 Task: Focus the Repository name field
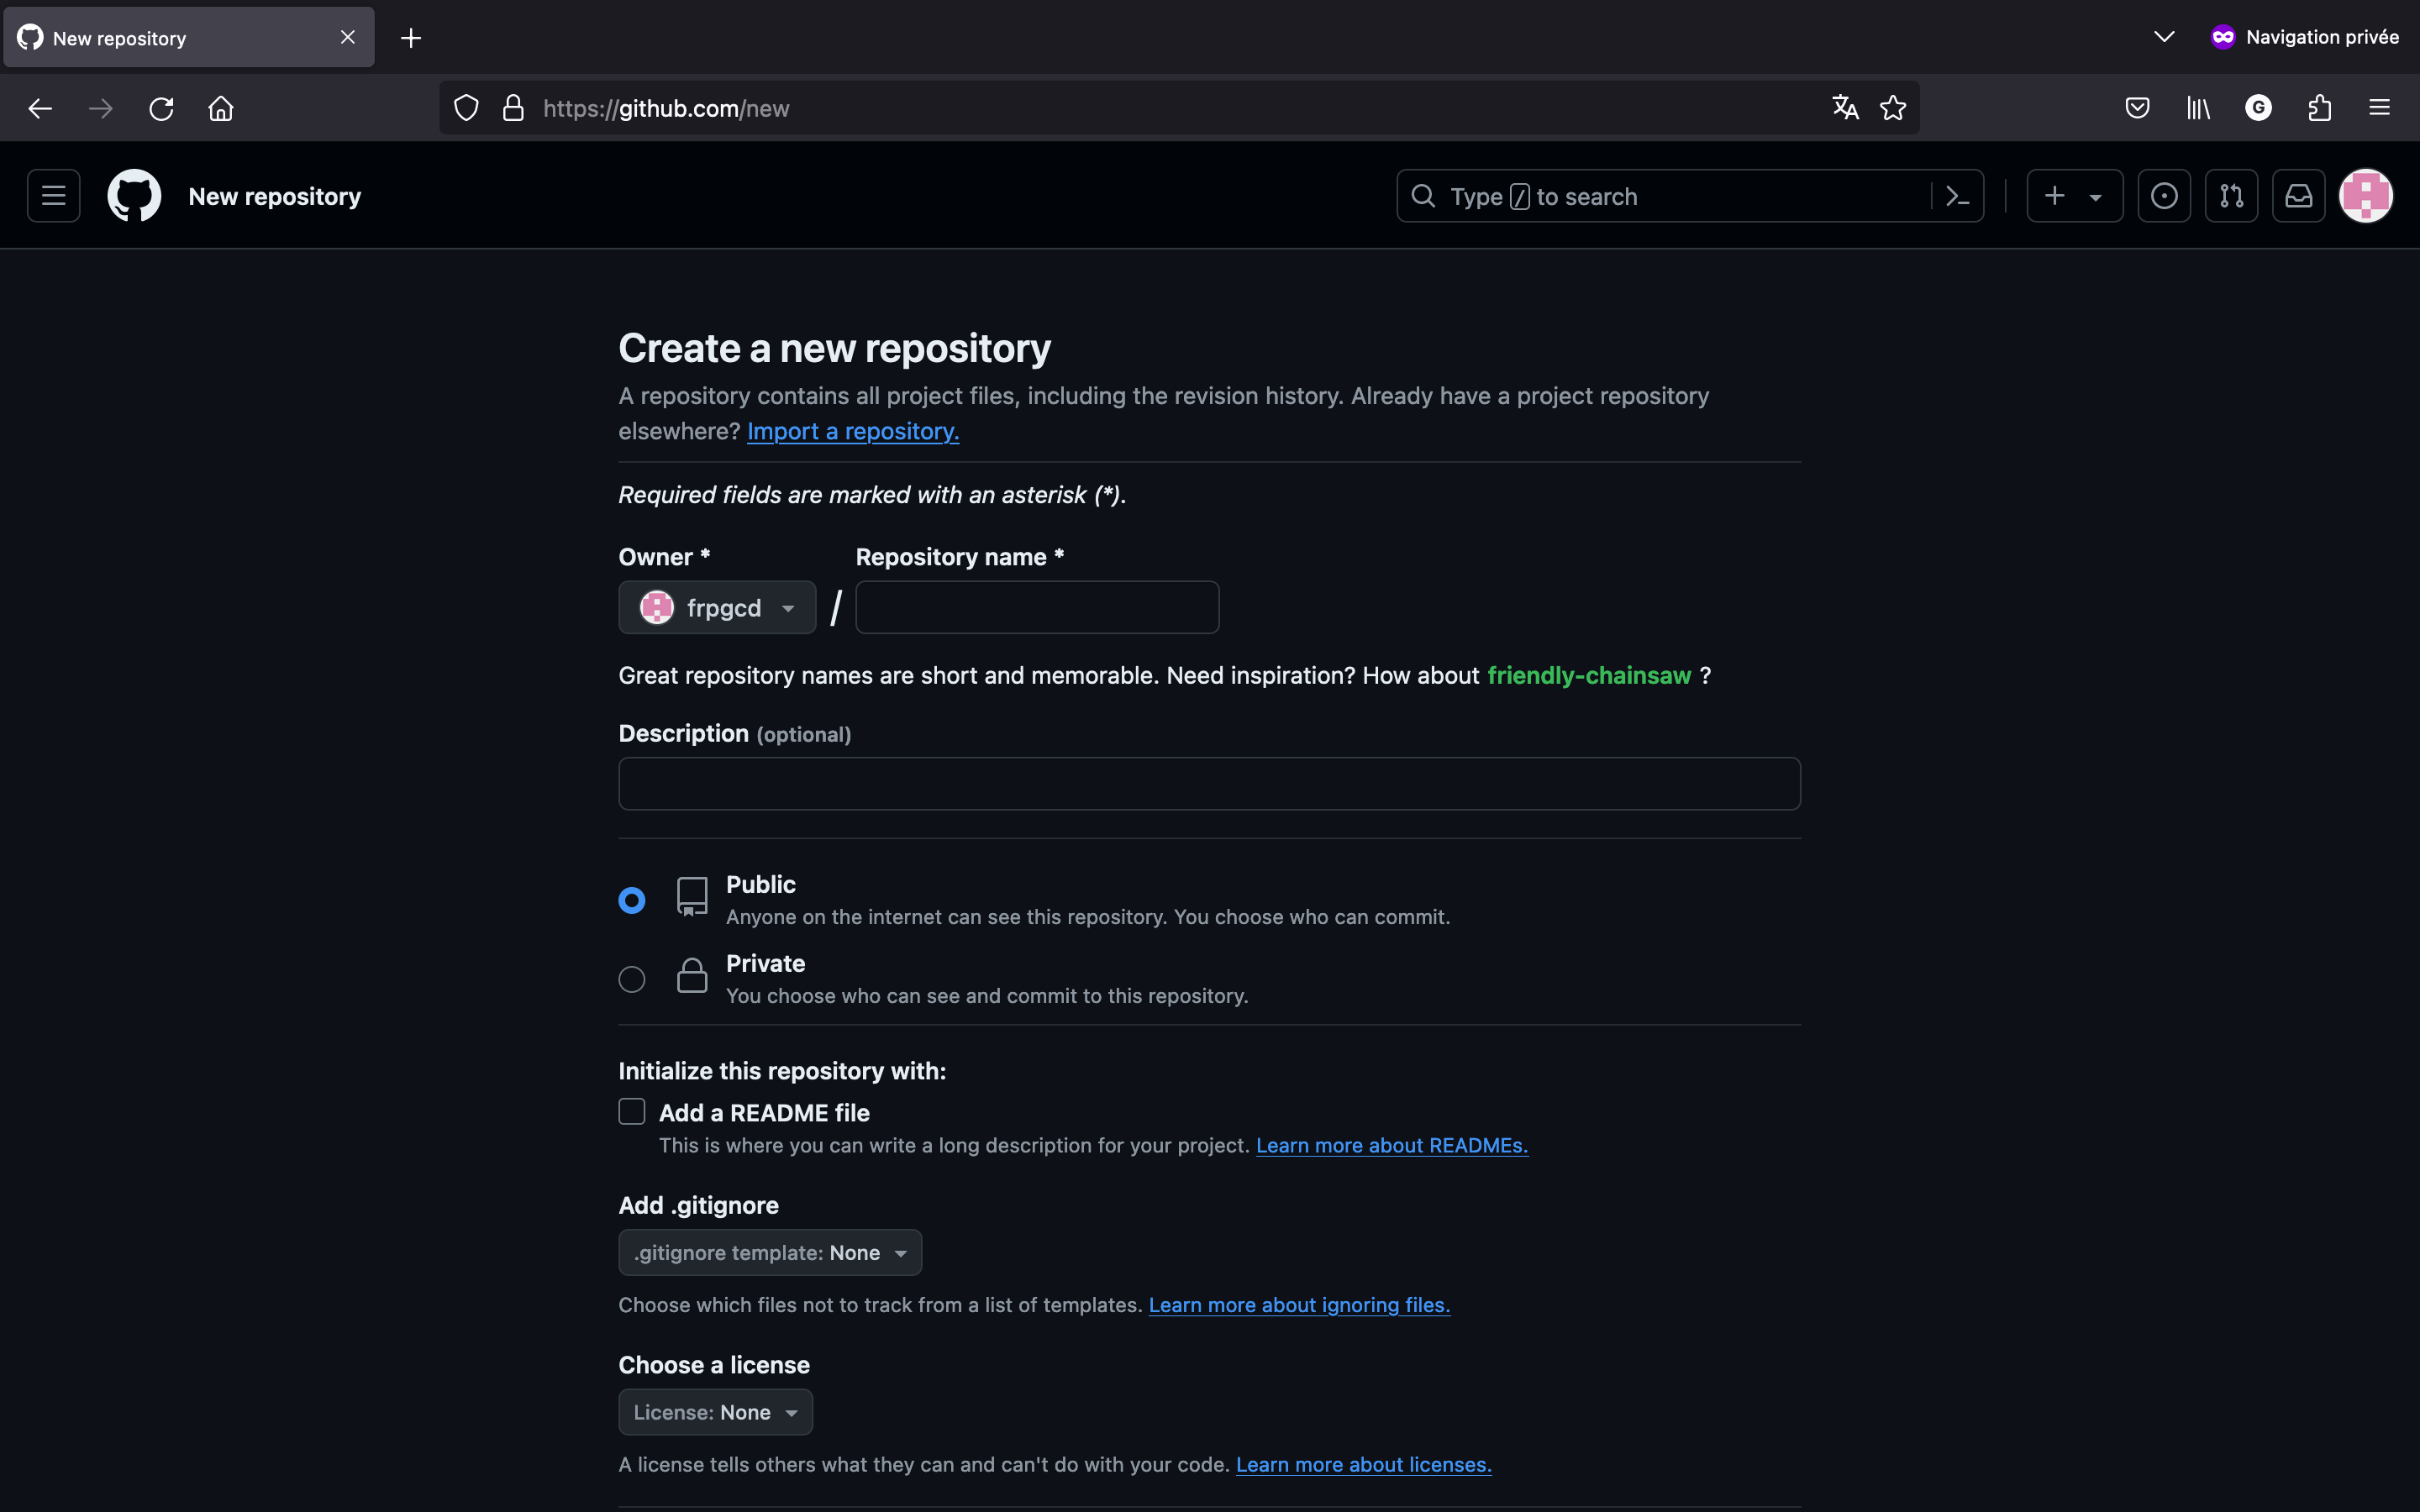coord(1037,607)
